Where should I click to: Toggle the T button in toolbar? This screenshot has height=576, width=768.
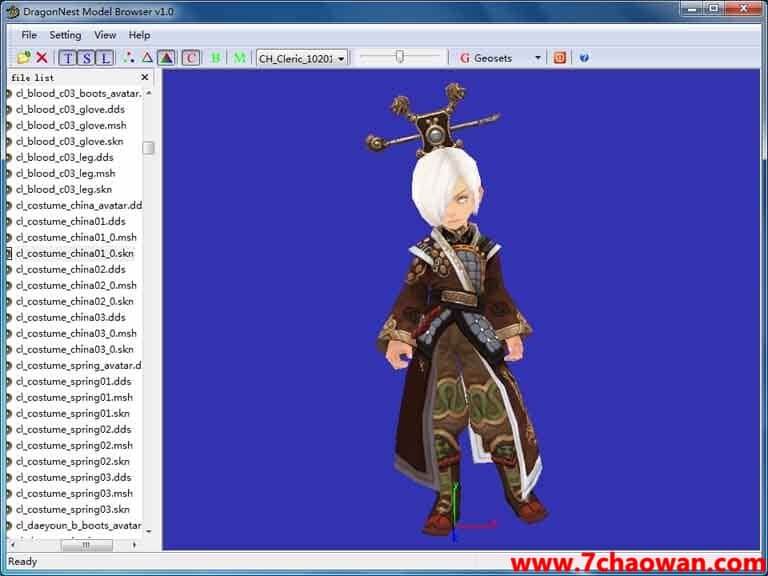click(x=69, y=58)
